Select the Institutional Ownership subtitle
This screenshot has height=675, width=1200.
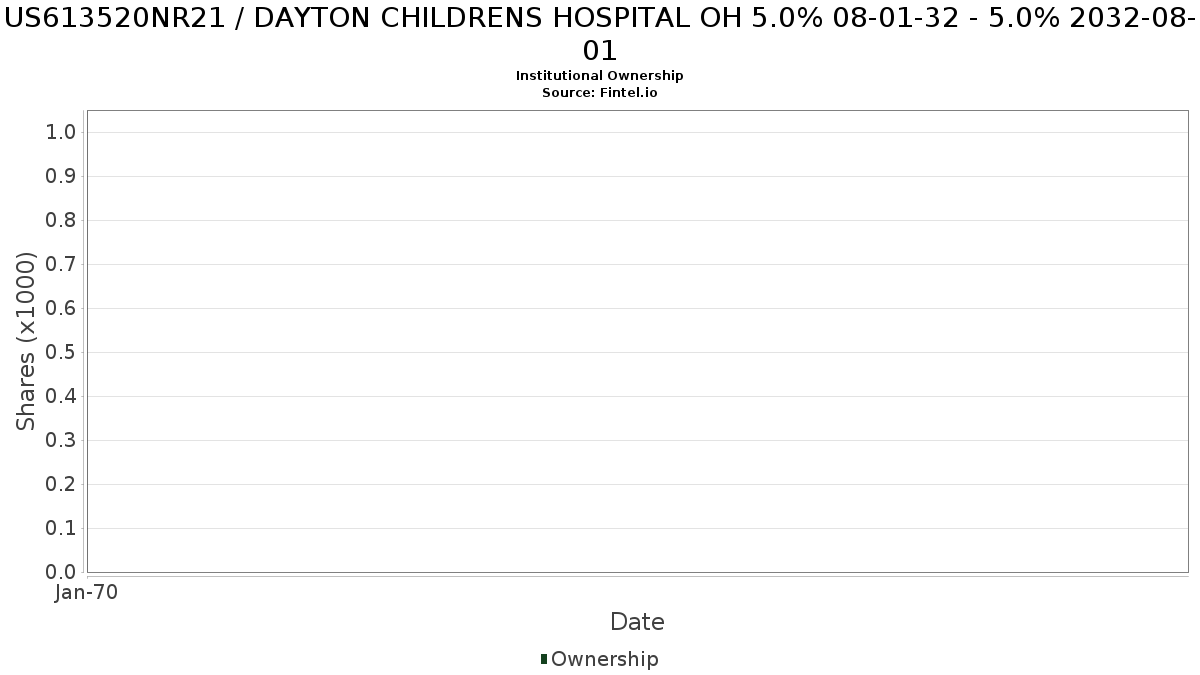pyautogui.click(x=599, y=76)
